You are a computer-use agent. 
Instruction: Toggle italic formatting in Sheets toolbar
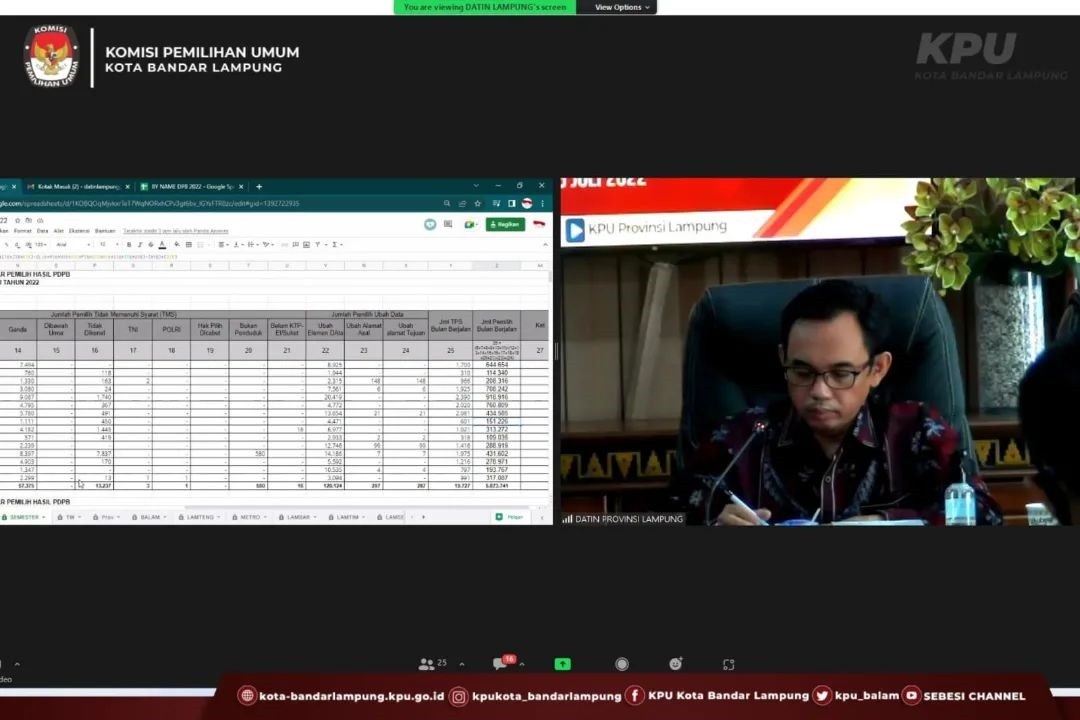pyautogui.click(x=139, y=244)
